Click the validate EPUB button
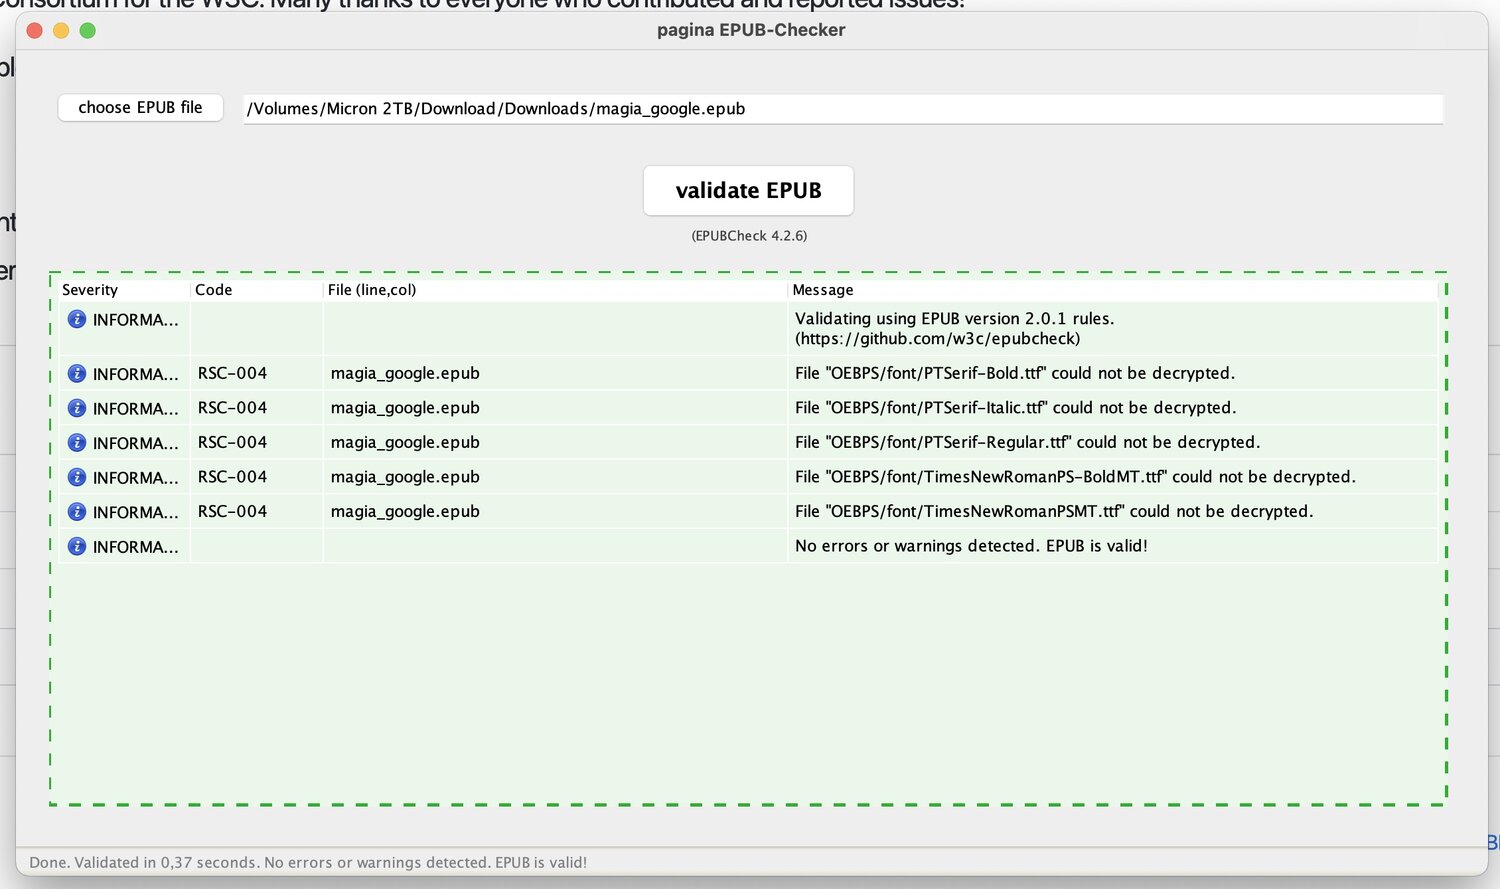The width and height of the screenshot is (1500, 889). (748, 190)
